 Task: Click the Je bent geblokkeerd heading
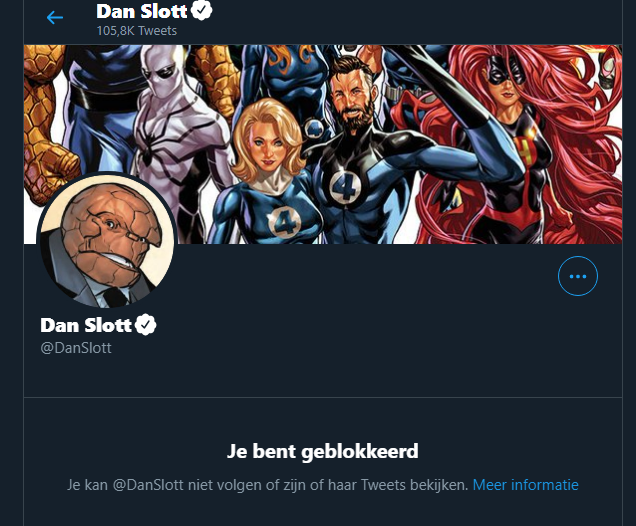[322, 451]
